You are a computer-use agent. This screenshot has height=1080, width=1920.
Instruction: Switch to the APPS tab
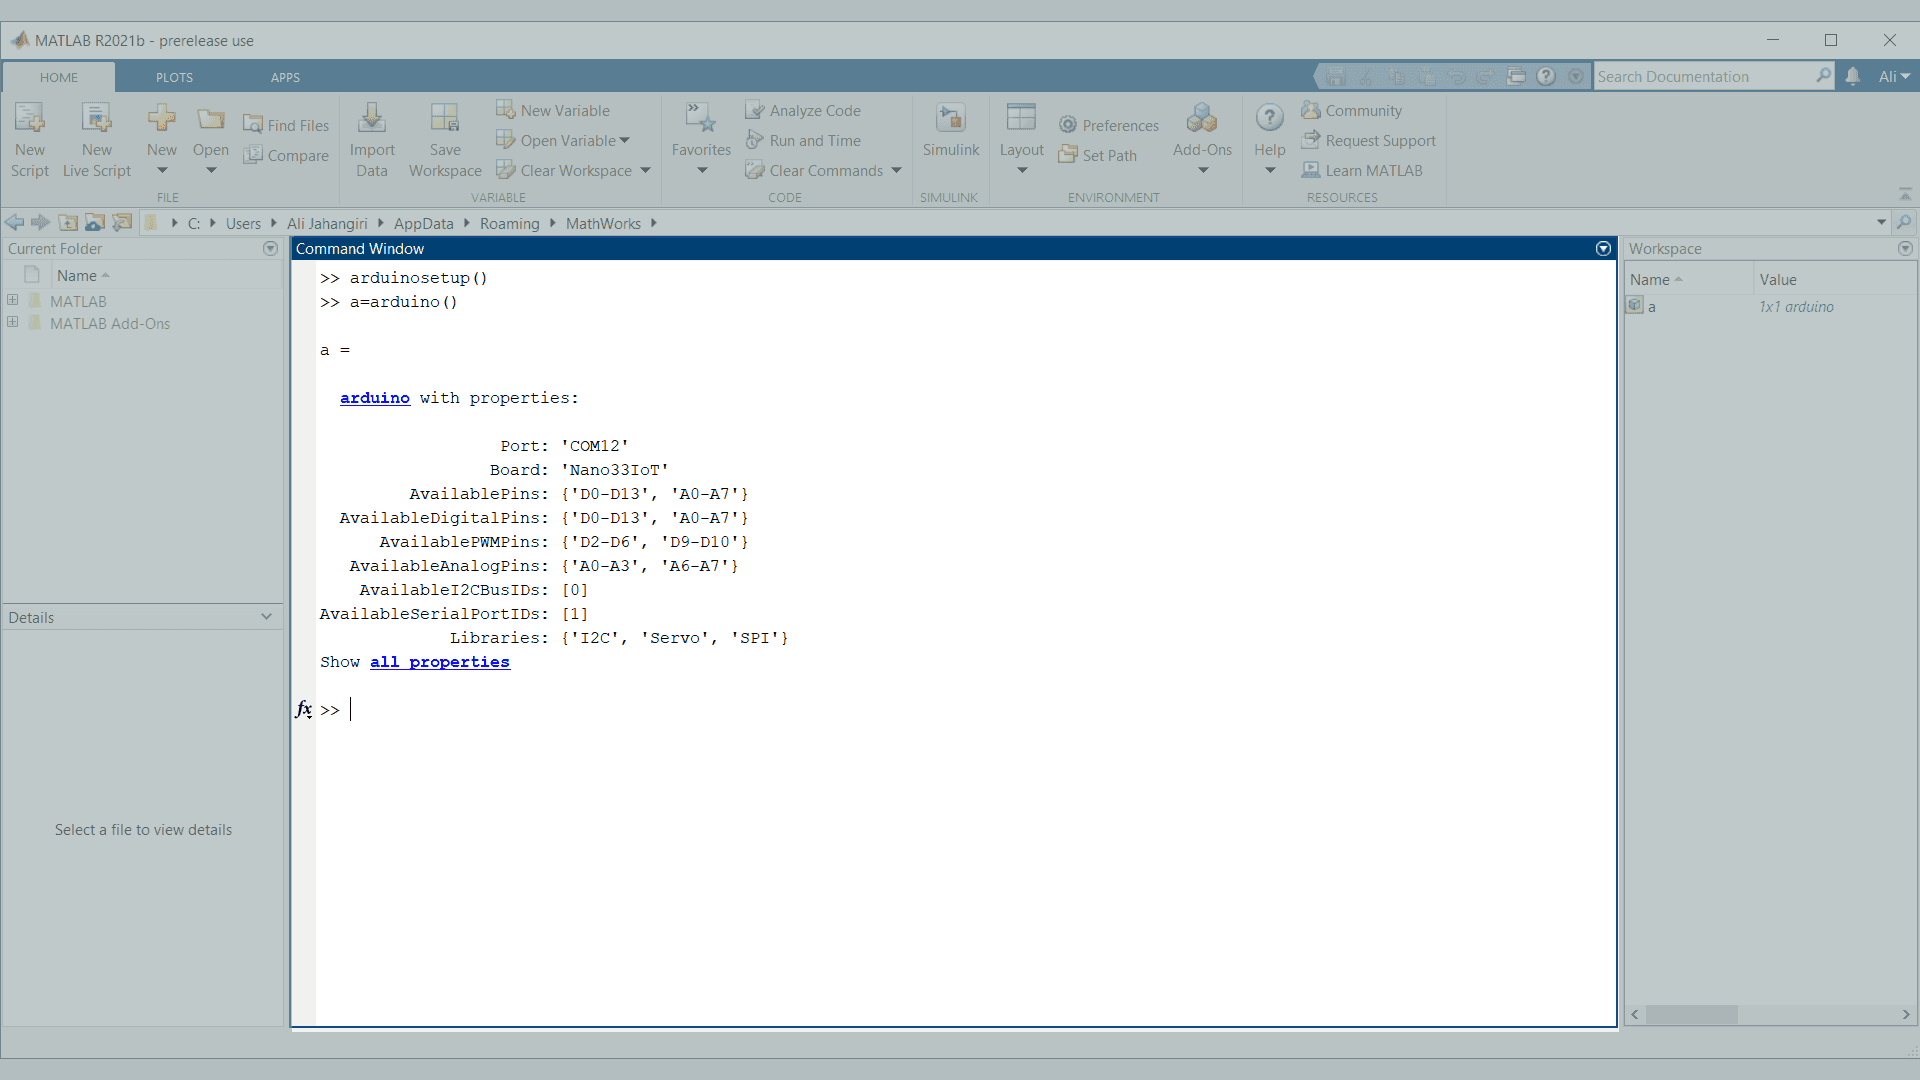click(x=285, y=77)
